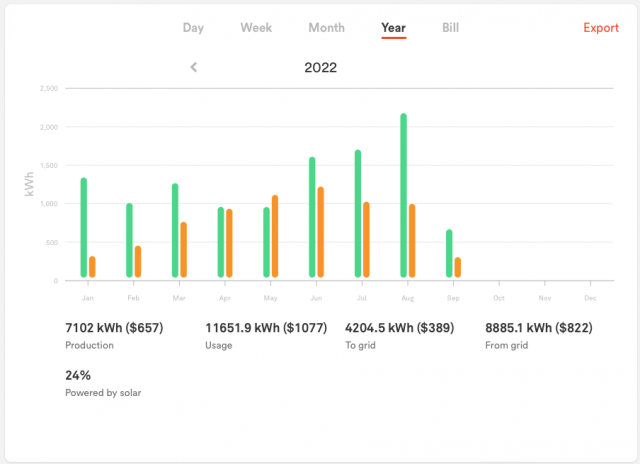The height and width of the screenshot is (464, 640).
Task: Switch to the Day tab
Action: tap(193, 28)
